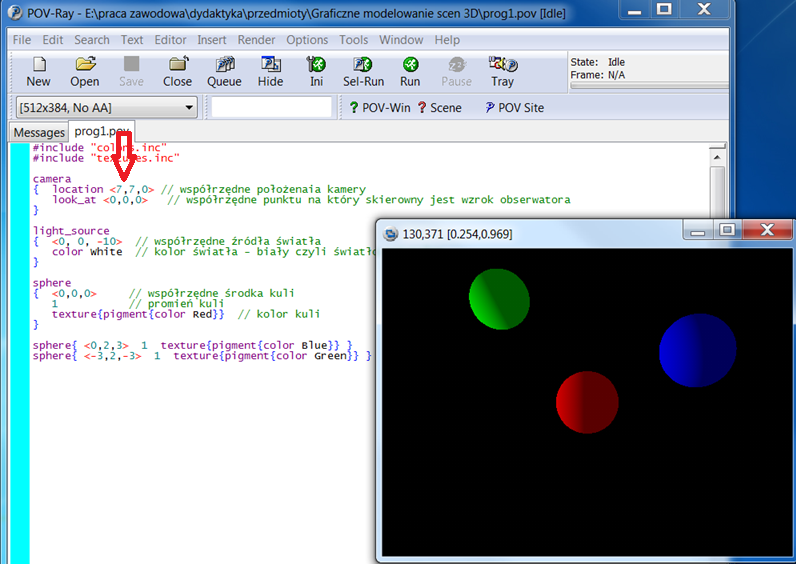Click the standalone 'sphere' keyword line
Image resolution: width=796 pixels, height=565 pixels.
click(x=52, y=283)
